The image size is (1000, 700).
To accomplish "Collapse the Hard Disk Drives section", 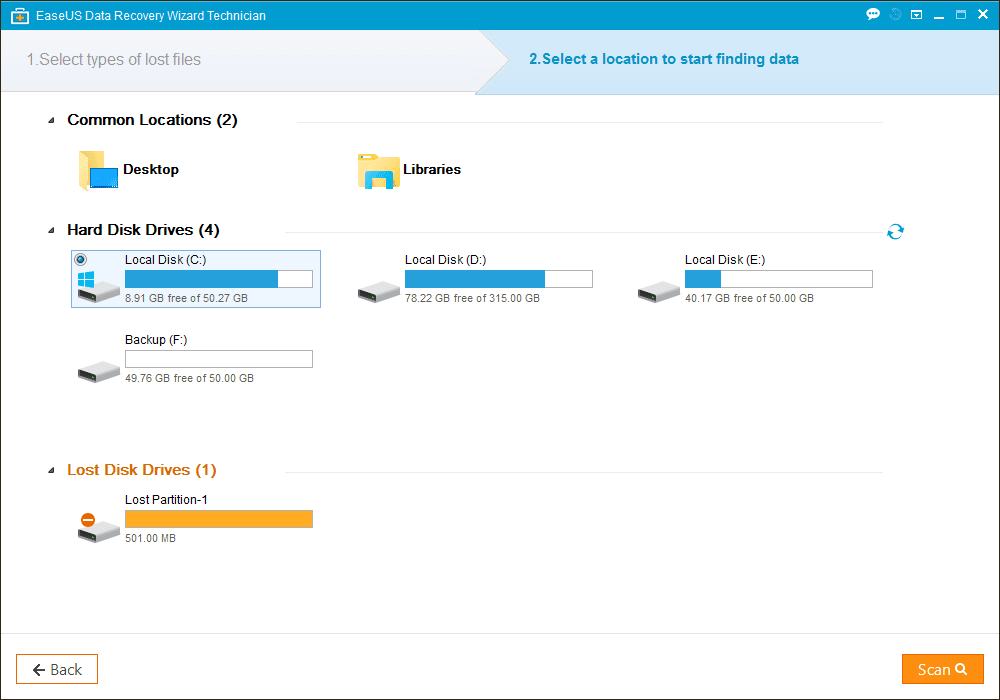I will 50,229.
